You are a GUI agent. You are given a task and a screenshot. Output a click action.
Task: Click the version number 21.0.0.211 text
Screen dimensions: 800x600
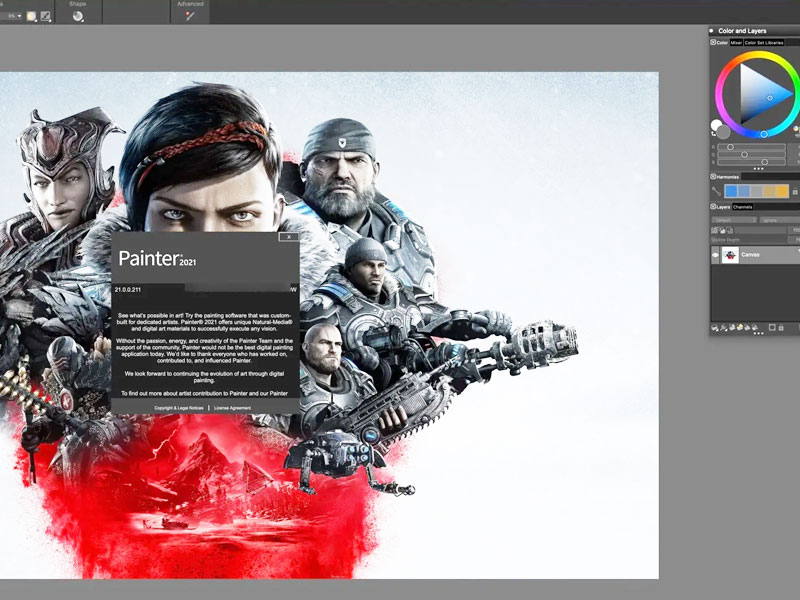[x=128, y=289]
